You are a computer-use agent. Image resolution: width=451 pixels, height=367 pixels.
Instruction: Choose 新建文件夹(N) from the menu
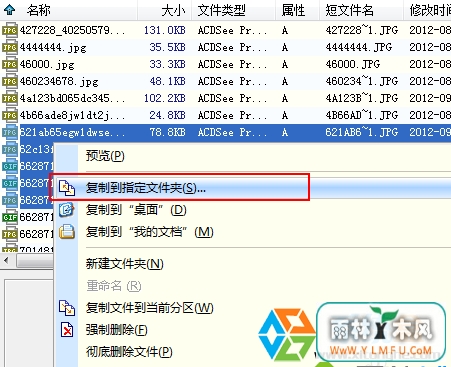pyautogui.click(x=125, y=264)
